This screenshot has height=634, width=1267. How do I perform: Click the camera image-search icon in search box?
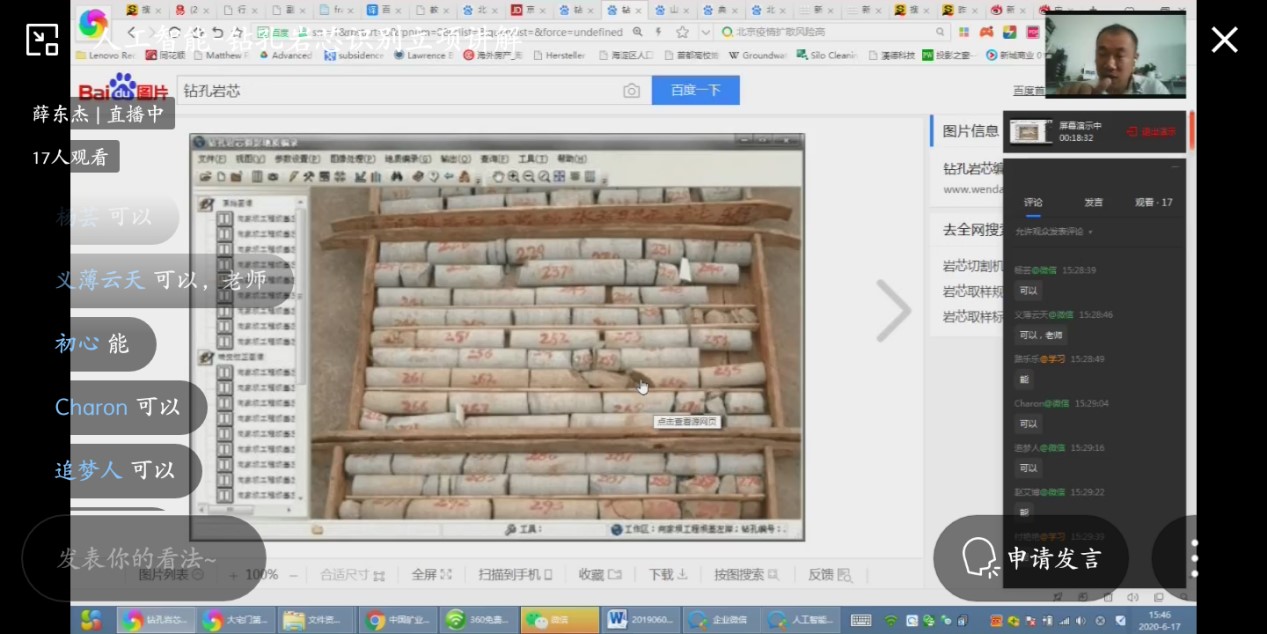point(631,91)
